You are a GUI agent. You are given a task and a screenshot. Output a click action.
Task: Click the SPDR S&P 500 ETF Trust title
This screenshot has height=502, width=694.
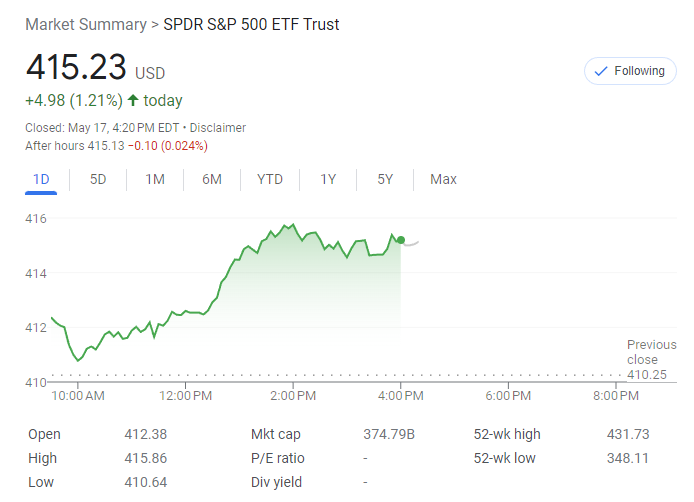pyautogui.click(x=251, y=24)
